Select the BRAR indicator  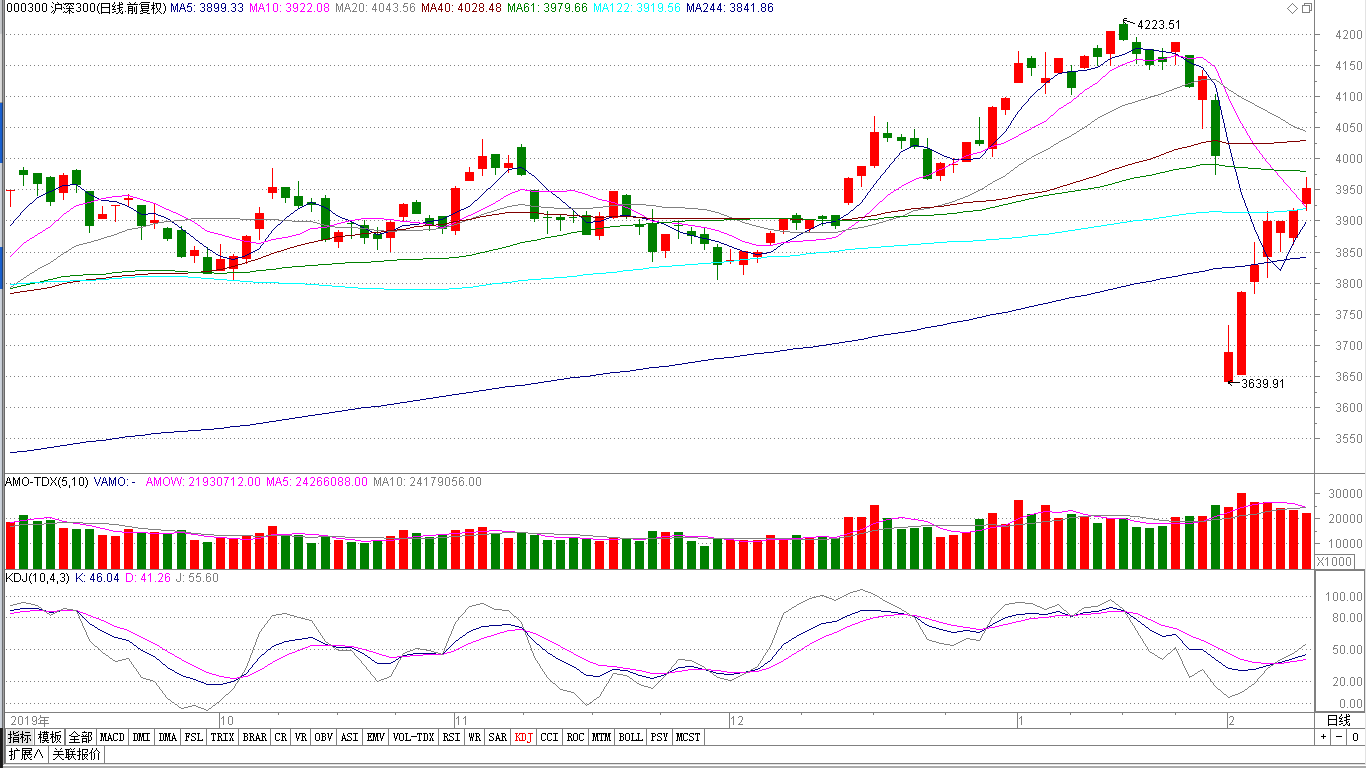pyautogui.click(x=255, y=737)
